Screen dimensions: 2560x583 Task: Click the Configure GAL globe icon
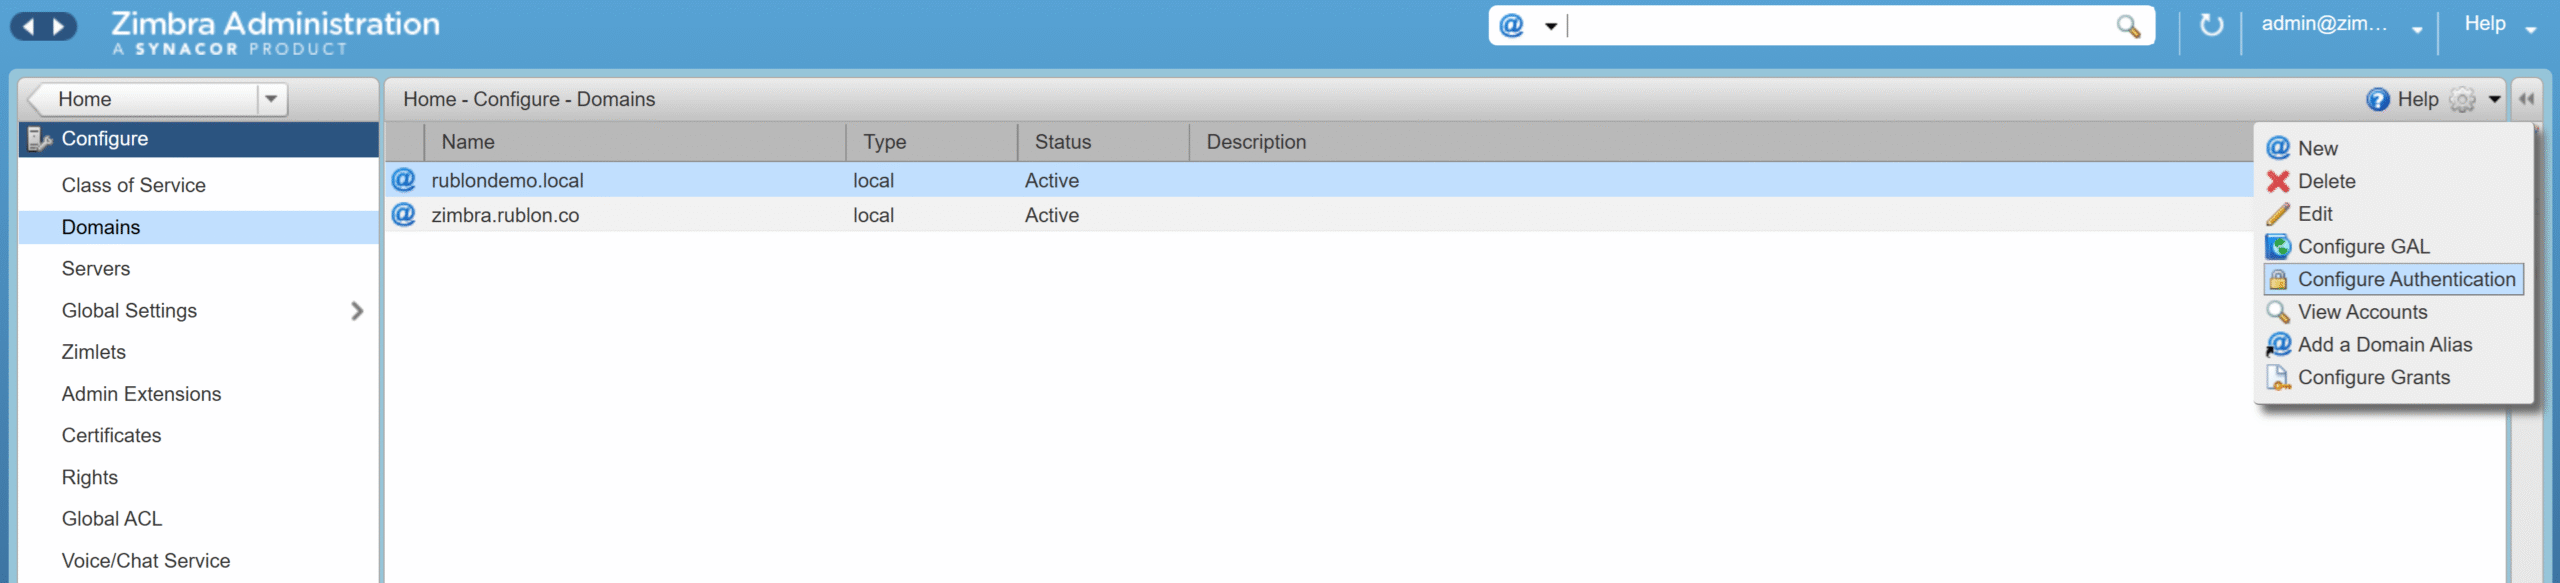click(2278, 247)
